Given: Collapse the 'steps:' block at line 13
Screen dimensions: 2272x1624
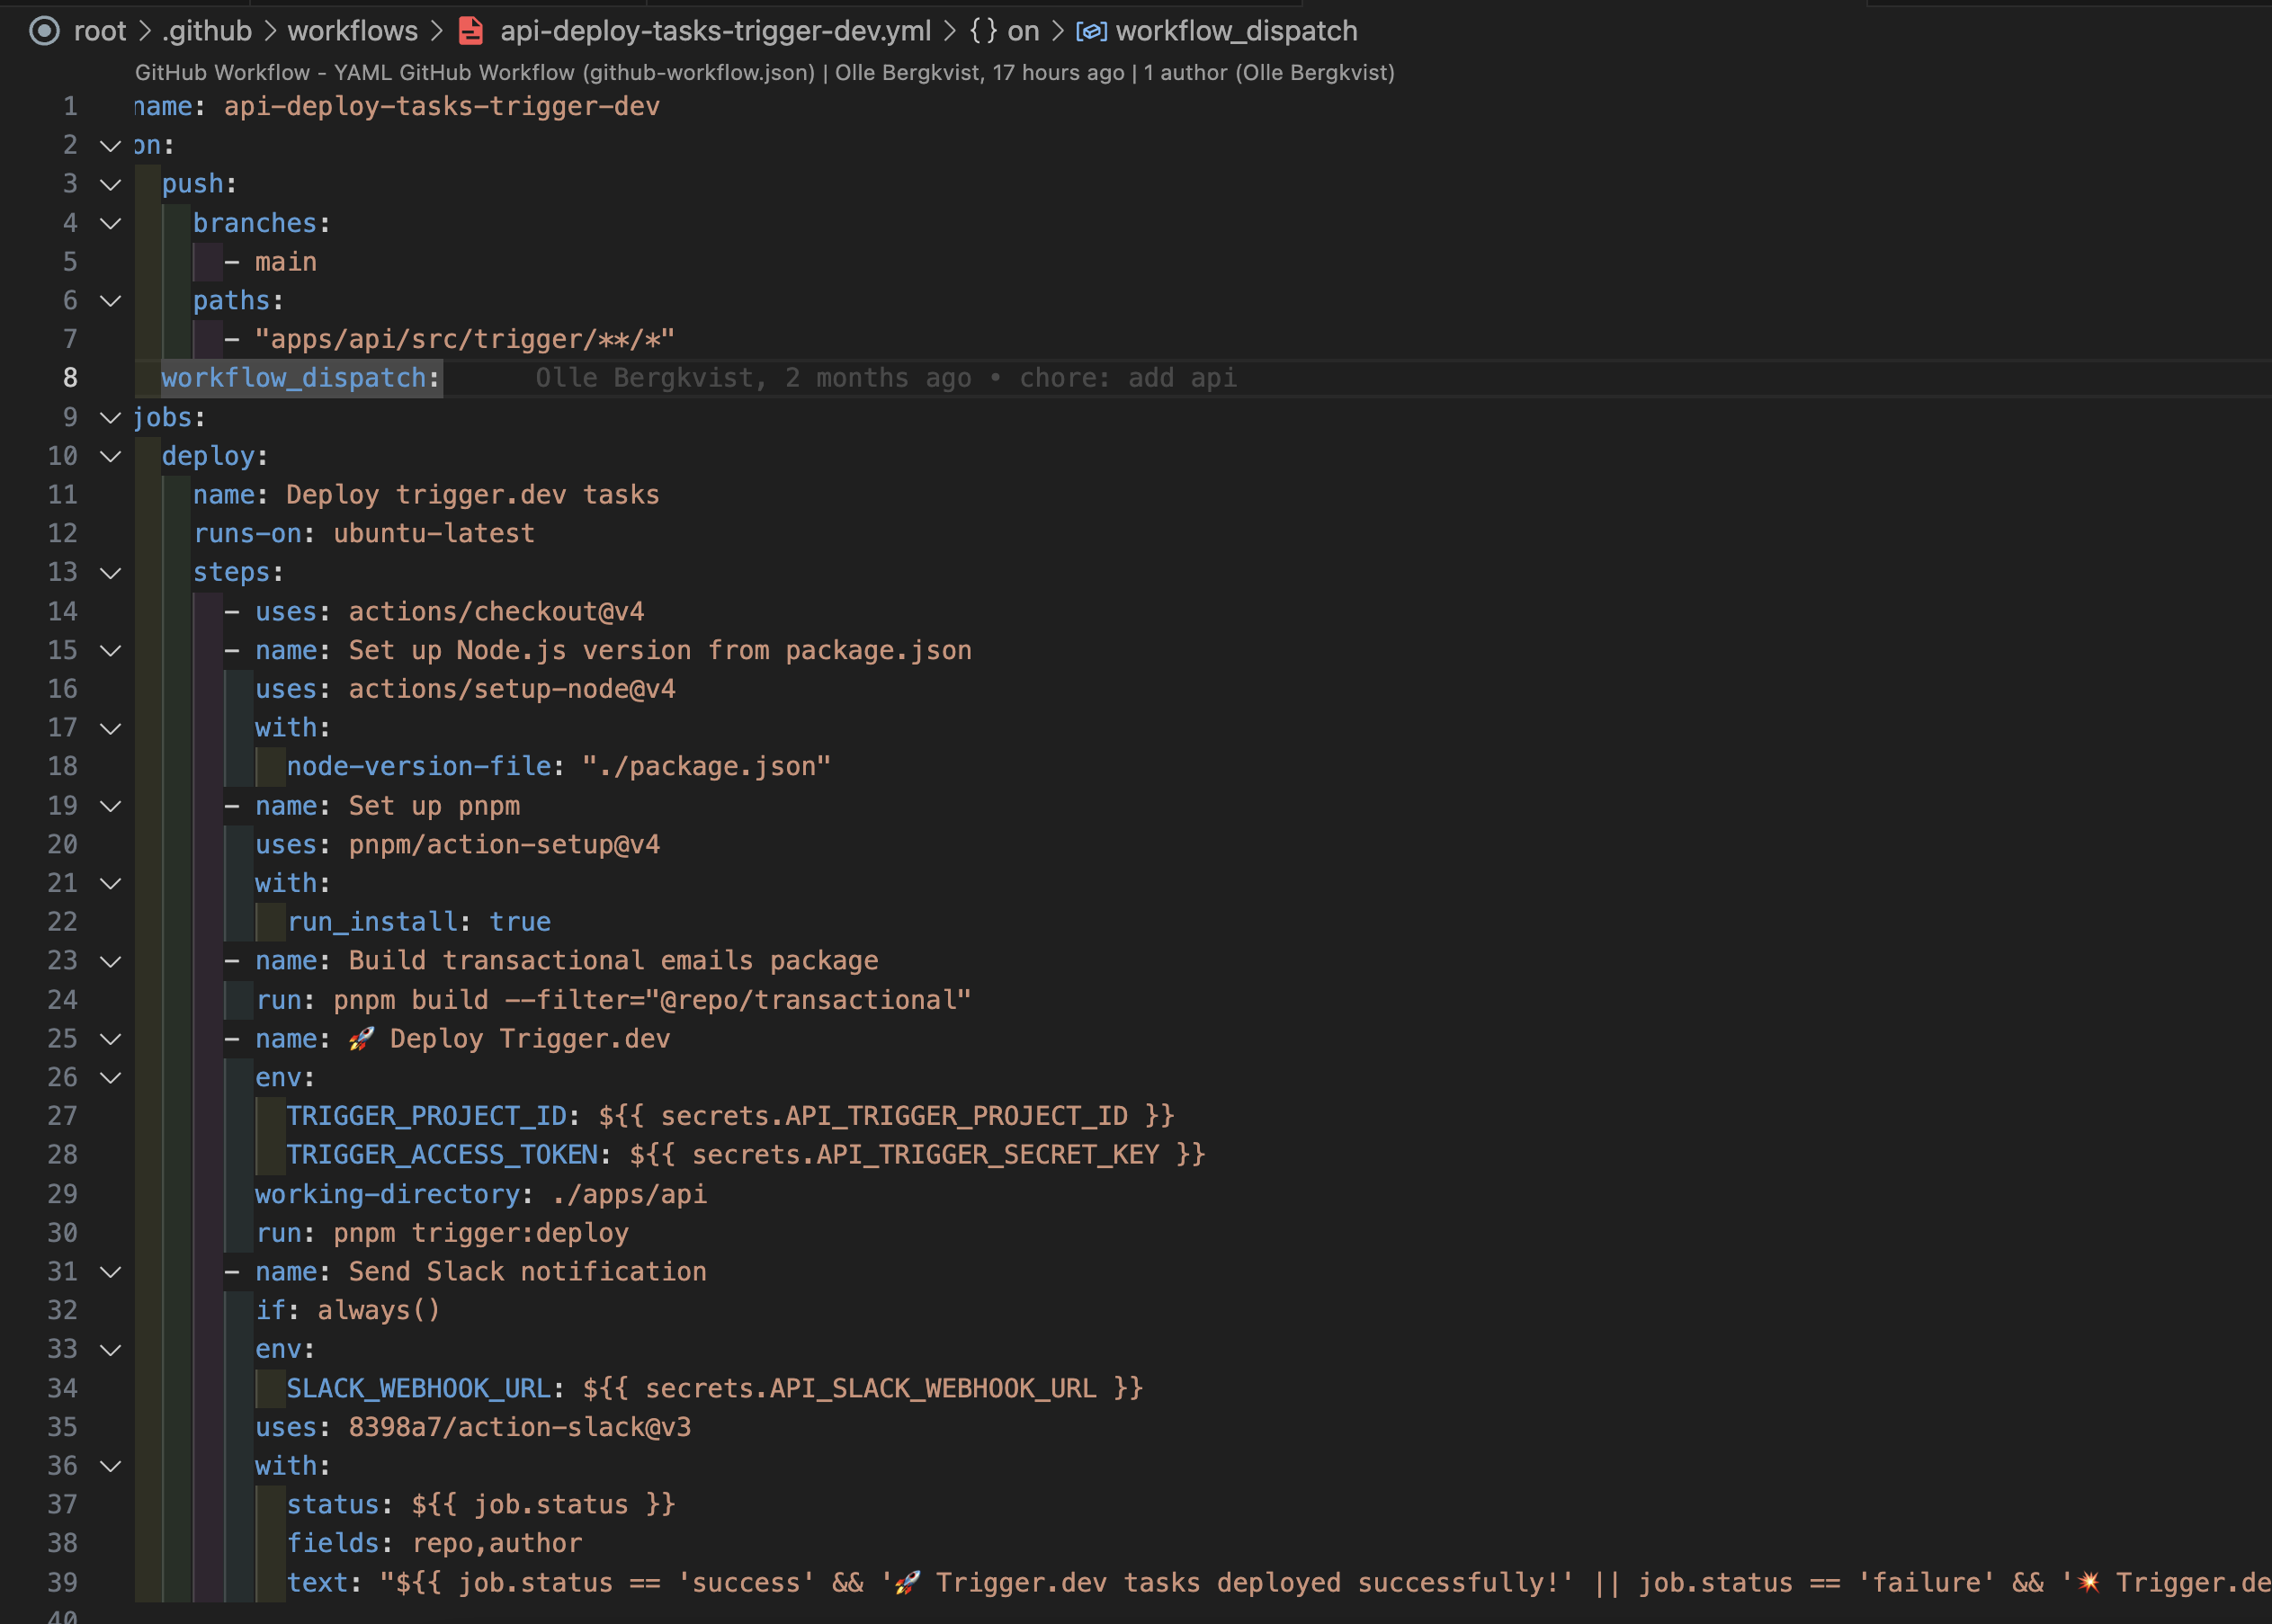Looking at the screenshot, I should [111, 573].
